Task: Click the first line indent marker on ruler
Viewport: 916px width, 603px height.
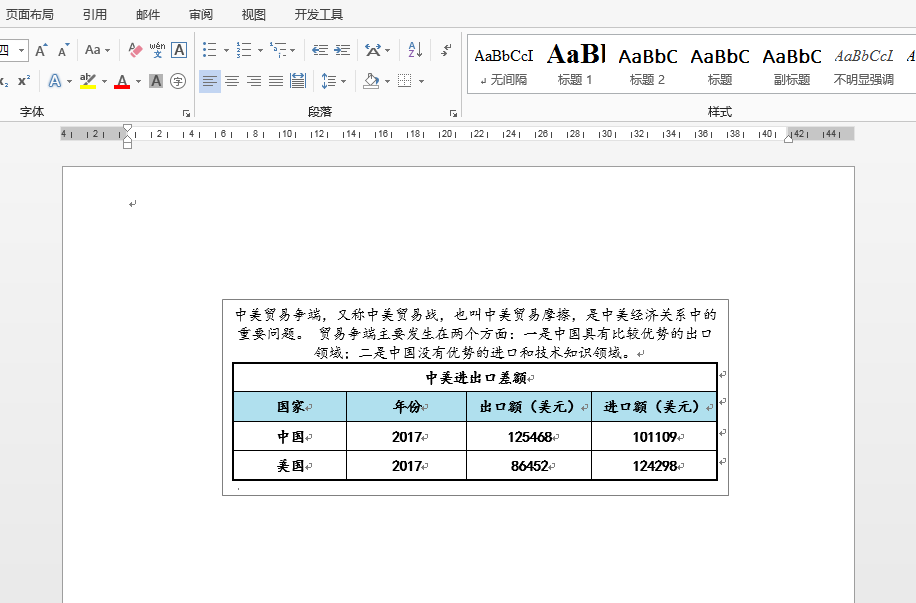Action: click(x=127, y=129)
